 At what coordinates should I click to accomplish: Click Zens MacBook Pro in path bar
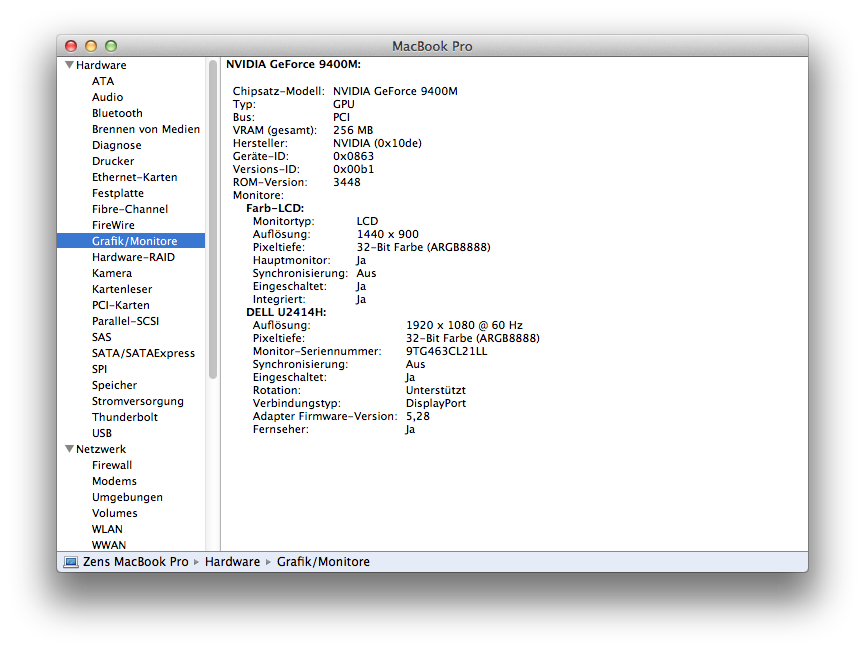pyautogui.click(x=136, y=562)
